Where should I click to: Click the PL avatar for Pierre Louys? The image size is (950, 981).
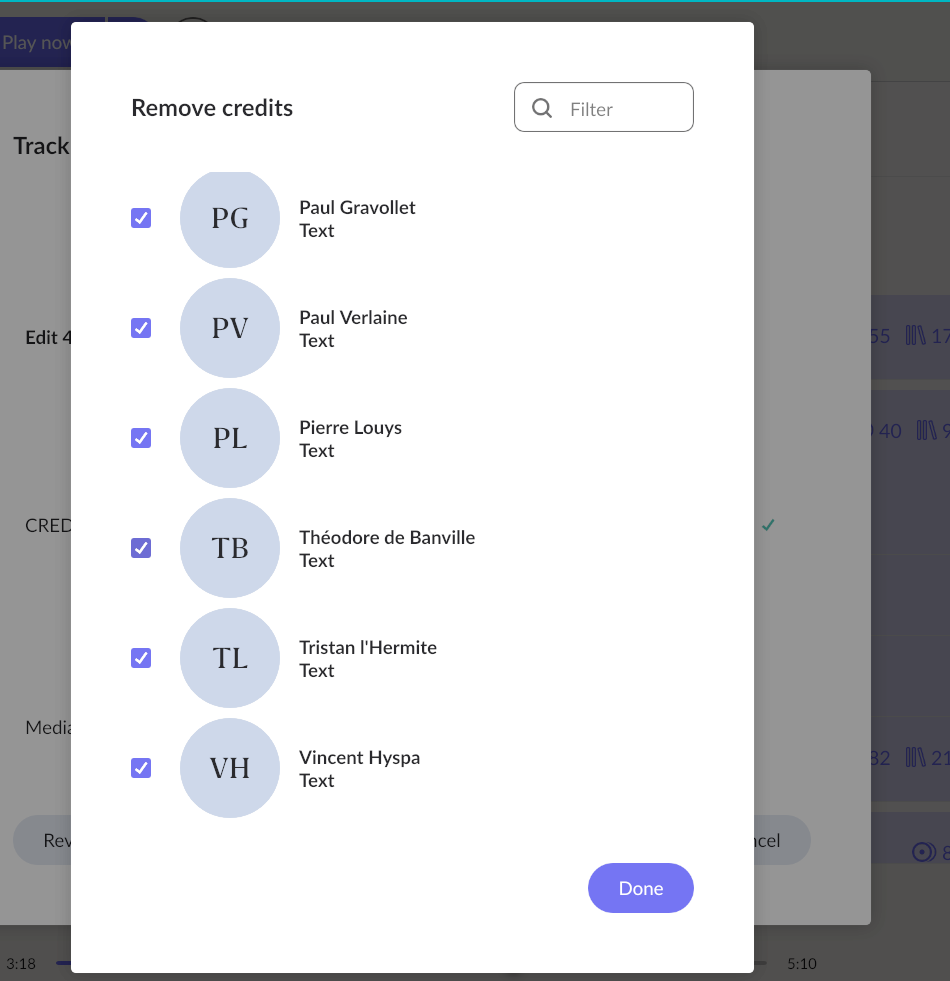click(230, 438)
